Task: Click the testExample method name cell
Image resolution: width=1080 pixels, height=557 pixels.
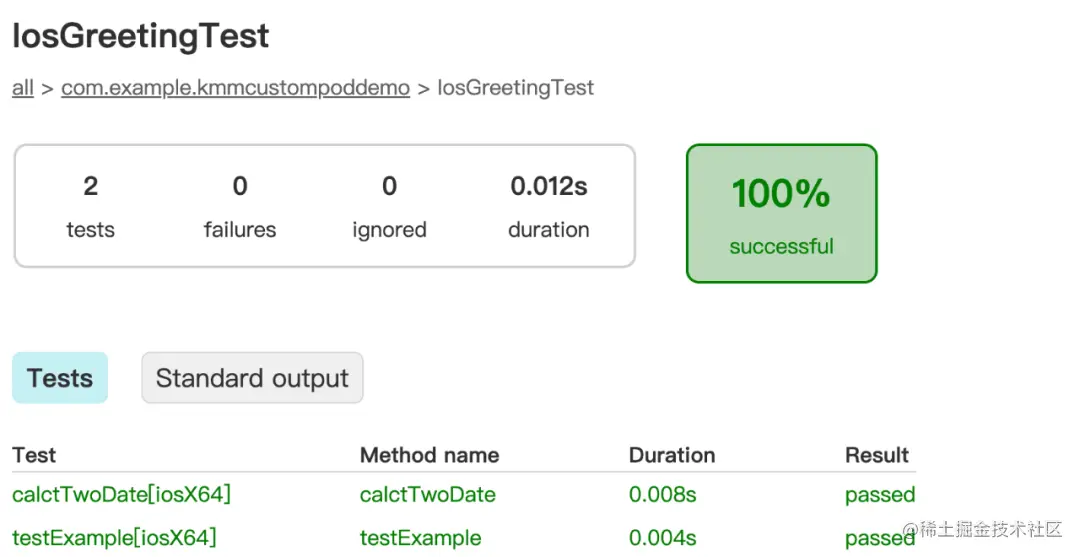Action: [420, 538]
